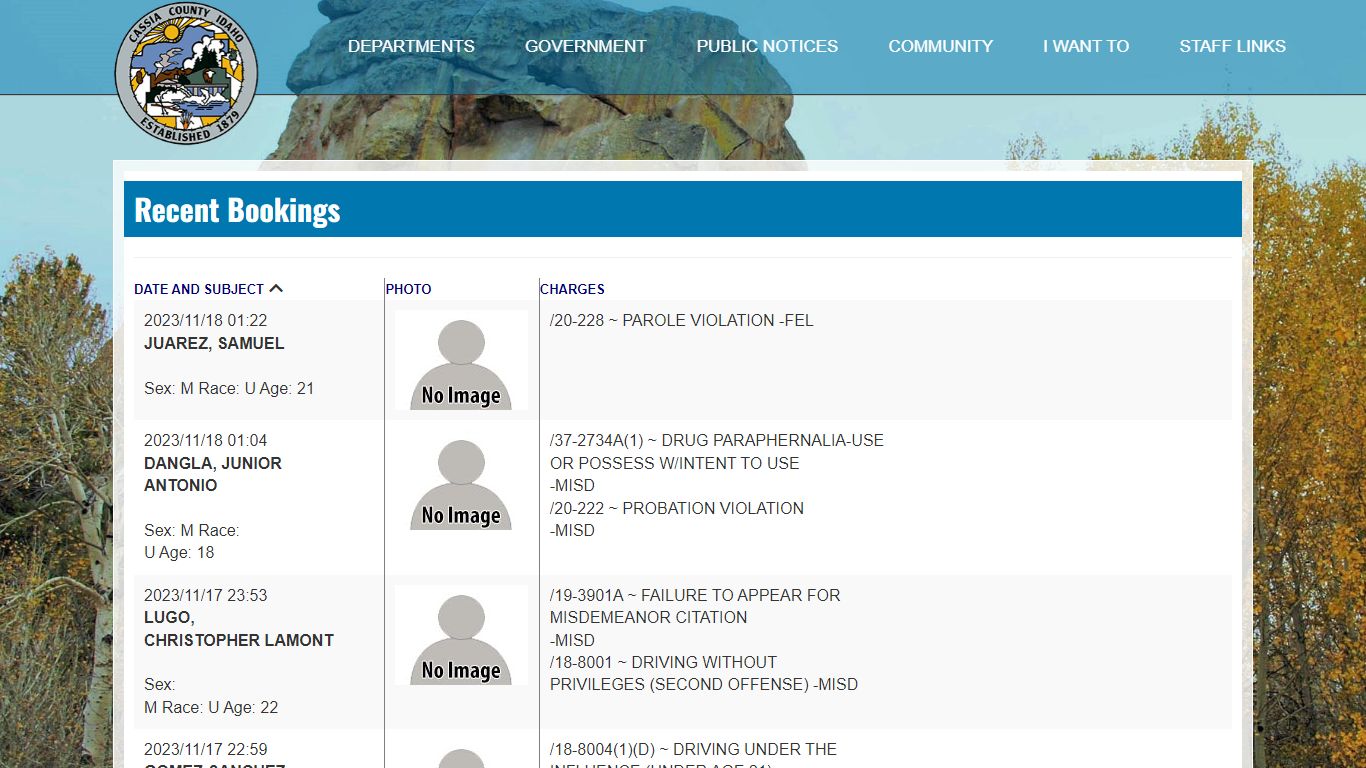Click the Charges column header
The height and width of the screenshot is (768, 1366).
point(572,289)
